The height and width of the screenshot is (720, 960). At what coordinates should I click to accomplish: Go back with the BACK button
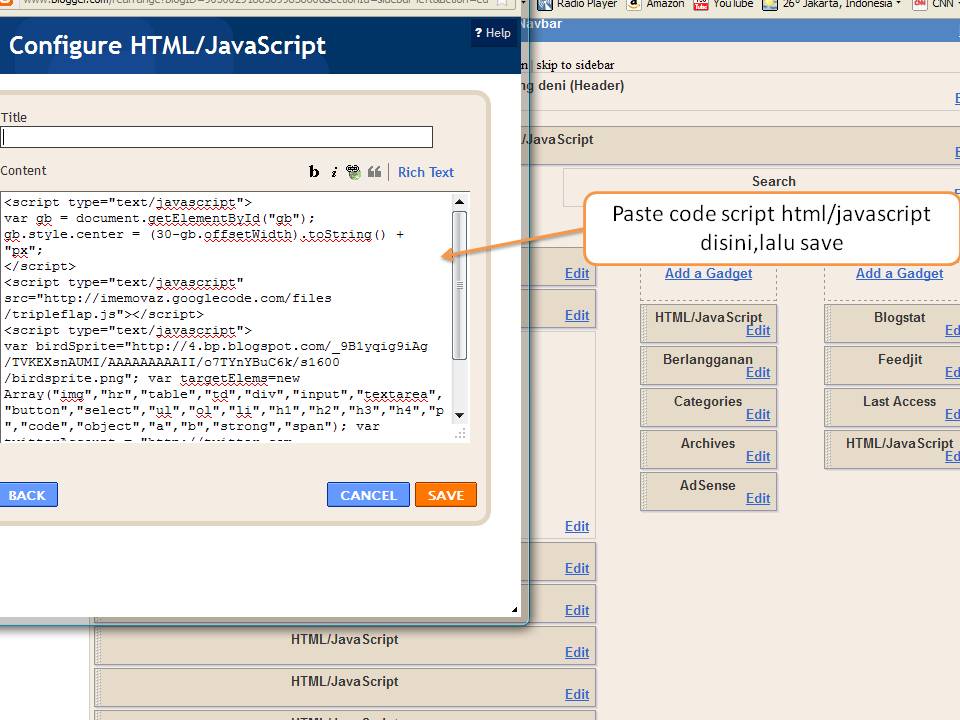tap(27, 495)
